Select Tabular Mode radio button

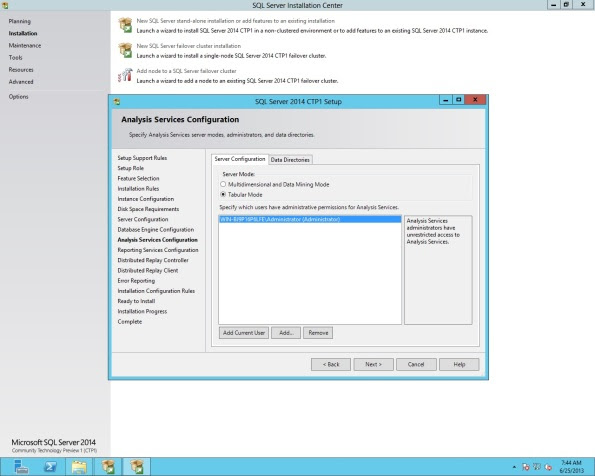[x=223, y=194]
